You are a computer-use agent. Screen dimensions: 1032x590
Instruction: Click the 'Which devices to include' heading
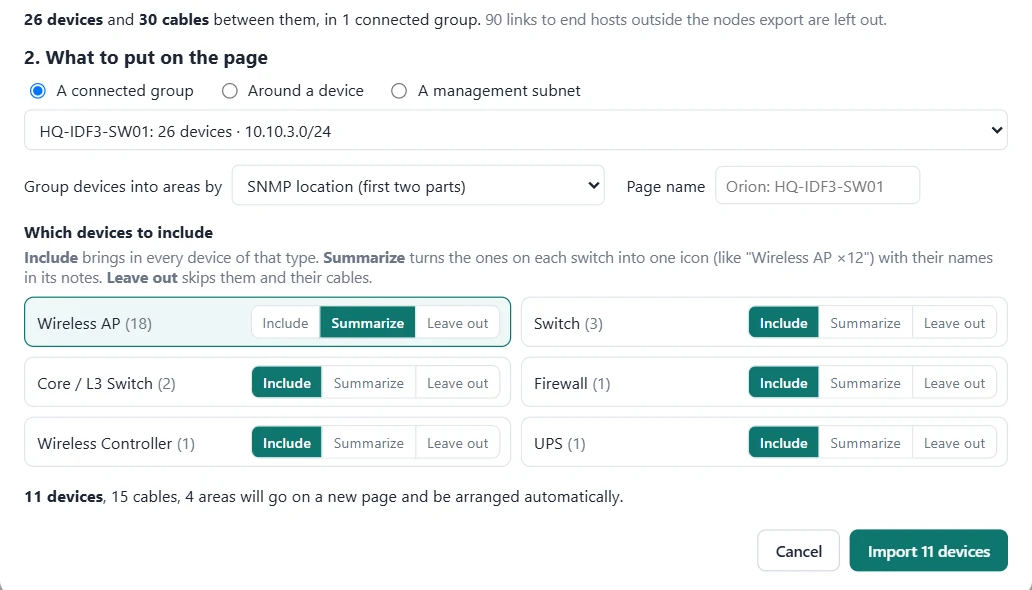coord(118,232)
